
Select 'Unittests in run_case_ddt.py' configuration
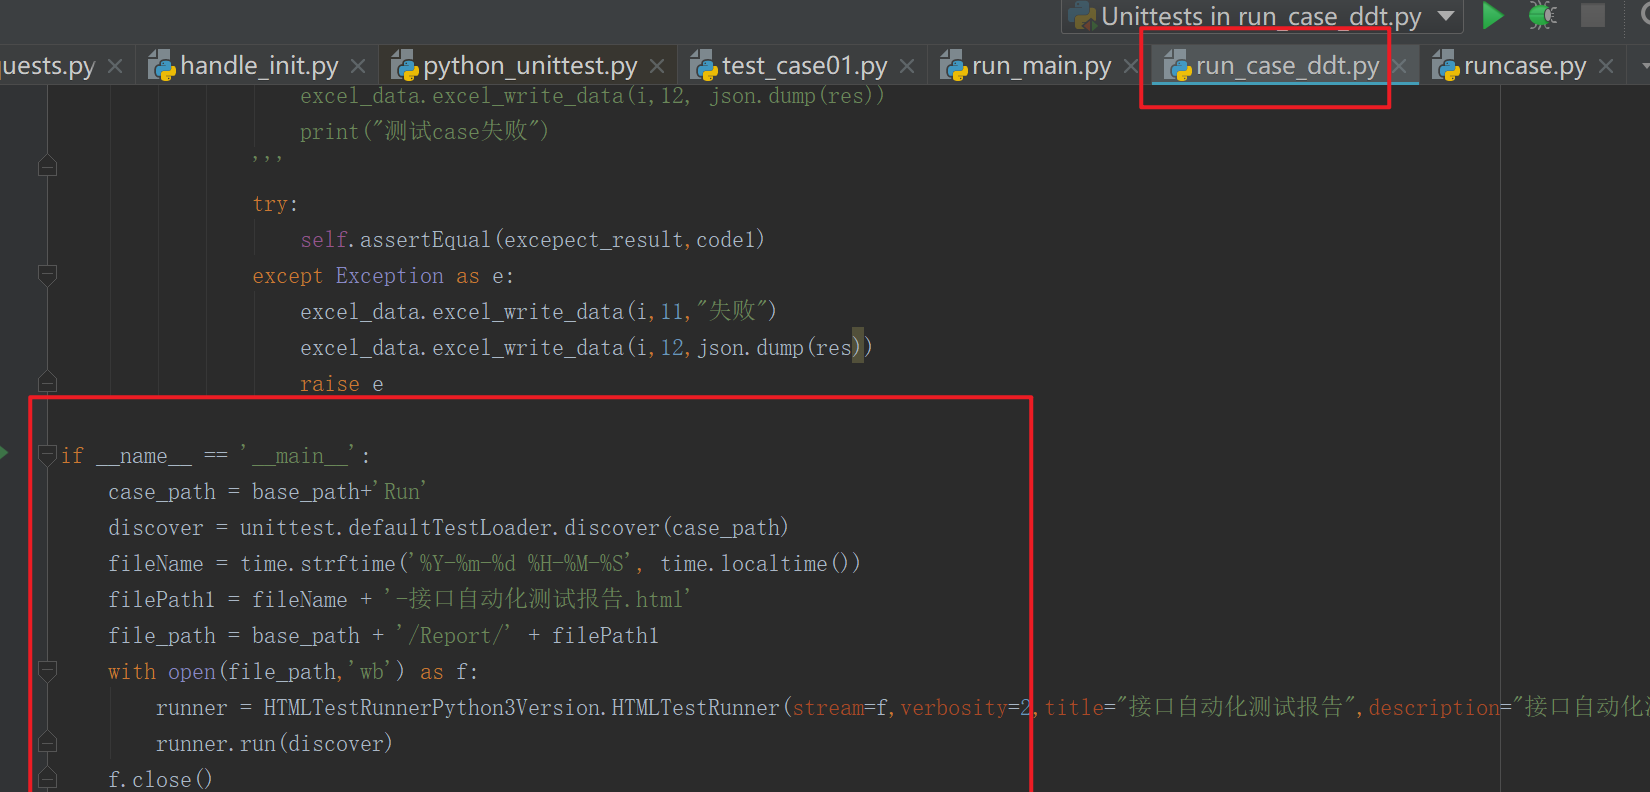pyautogui.click(x=1261, y=17)
